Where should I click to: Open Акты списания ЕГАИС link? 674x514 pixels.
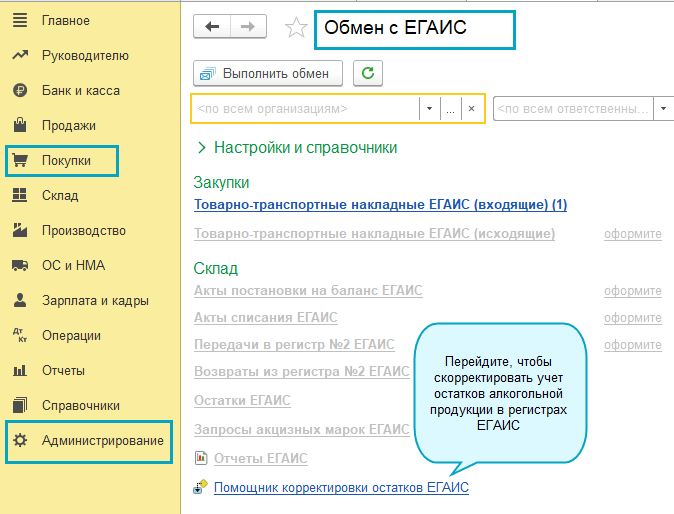[266, 318]
